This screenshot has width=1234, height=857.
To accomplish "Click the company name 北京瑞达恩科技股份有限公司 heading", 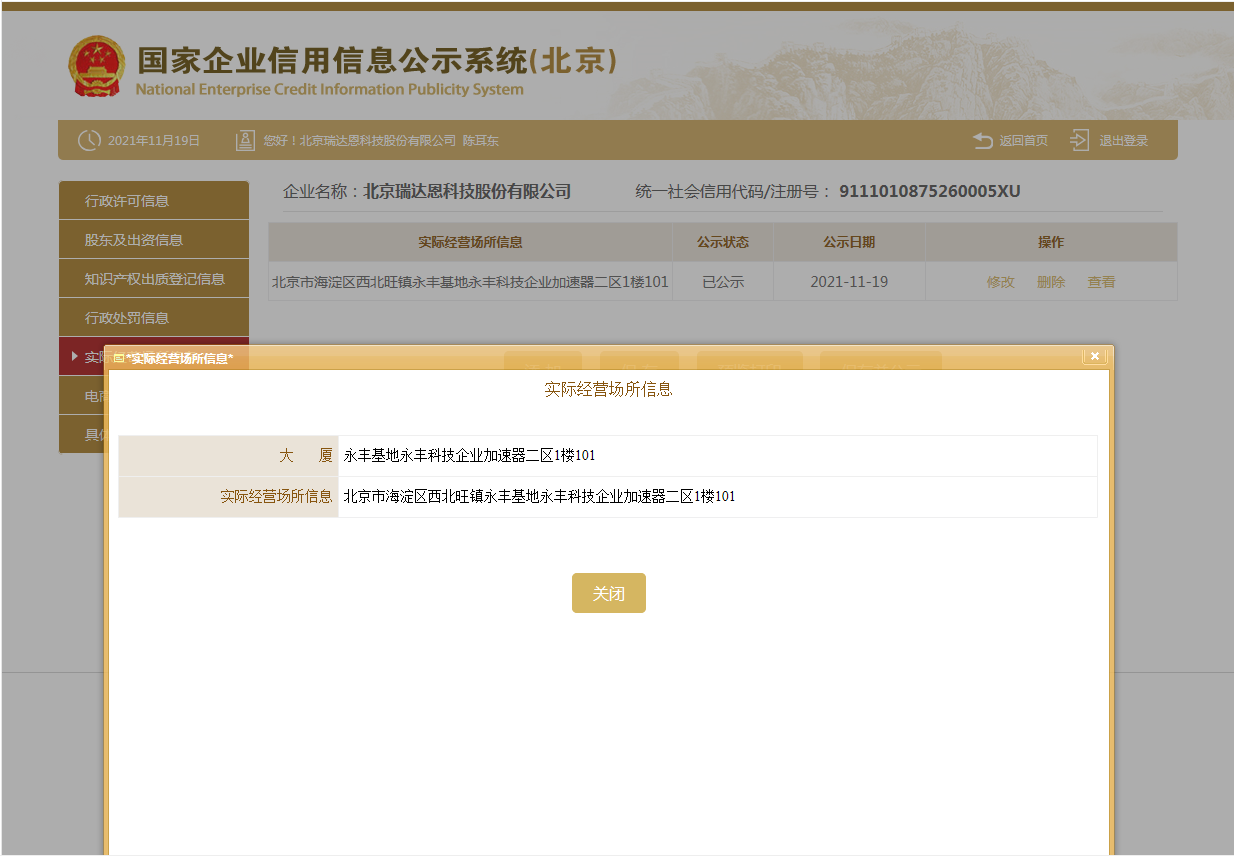I will [x=467, y=191].
